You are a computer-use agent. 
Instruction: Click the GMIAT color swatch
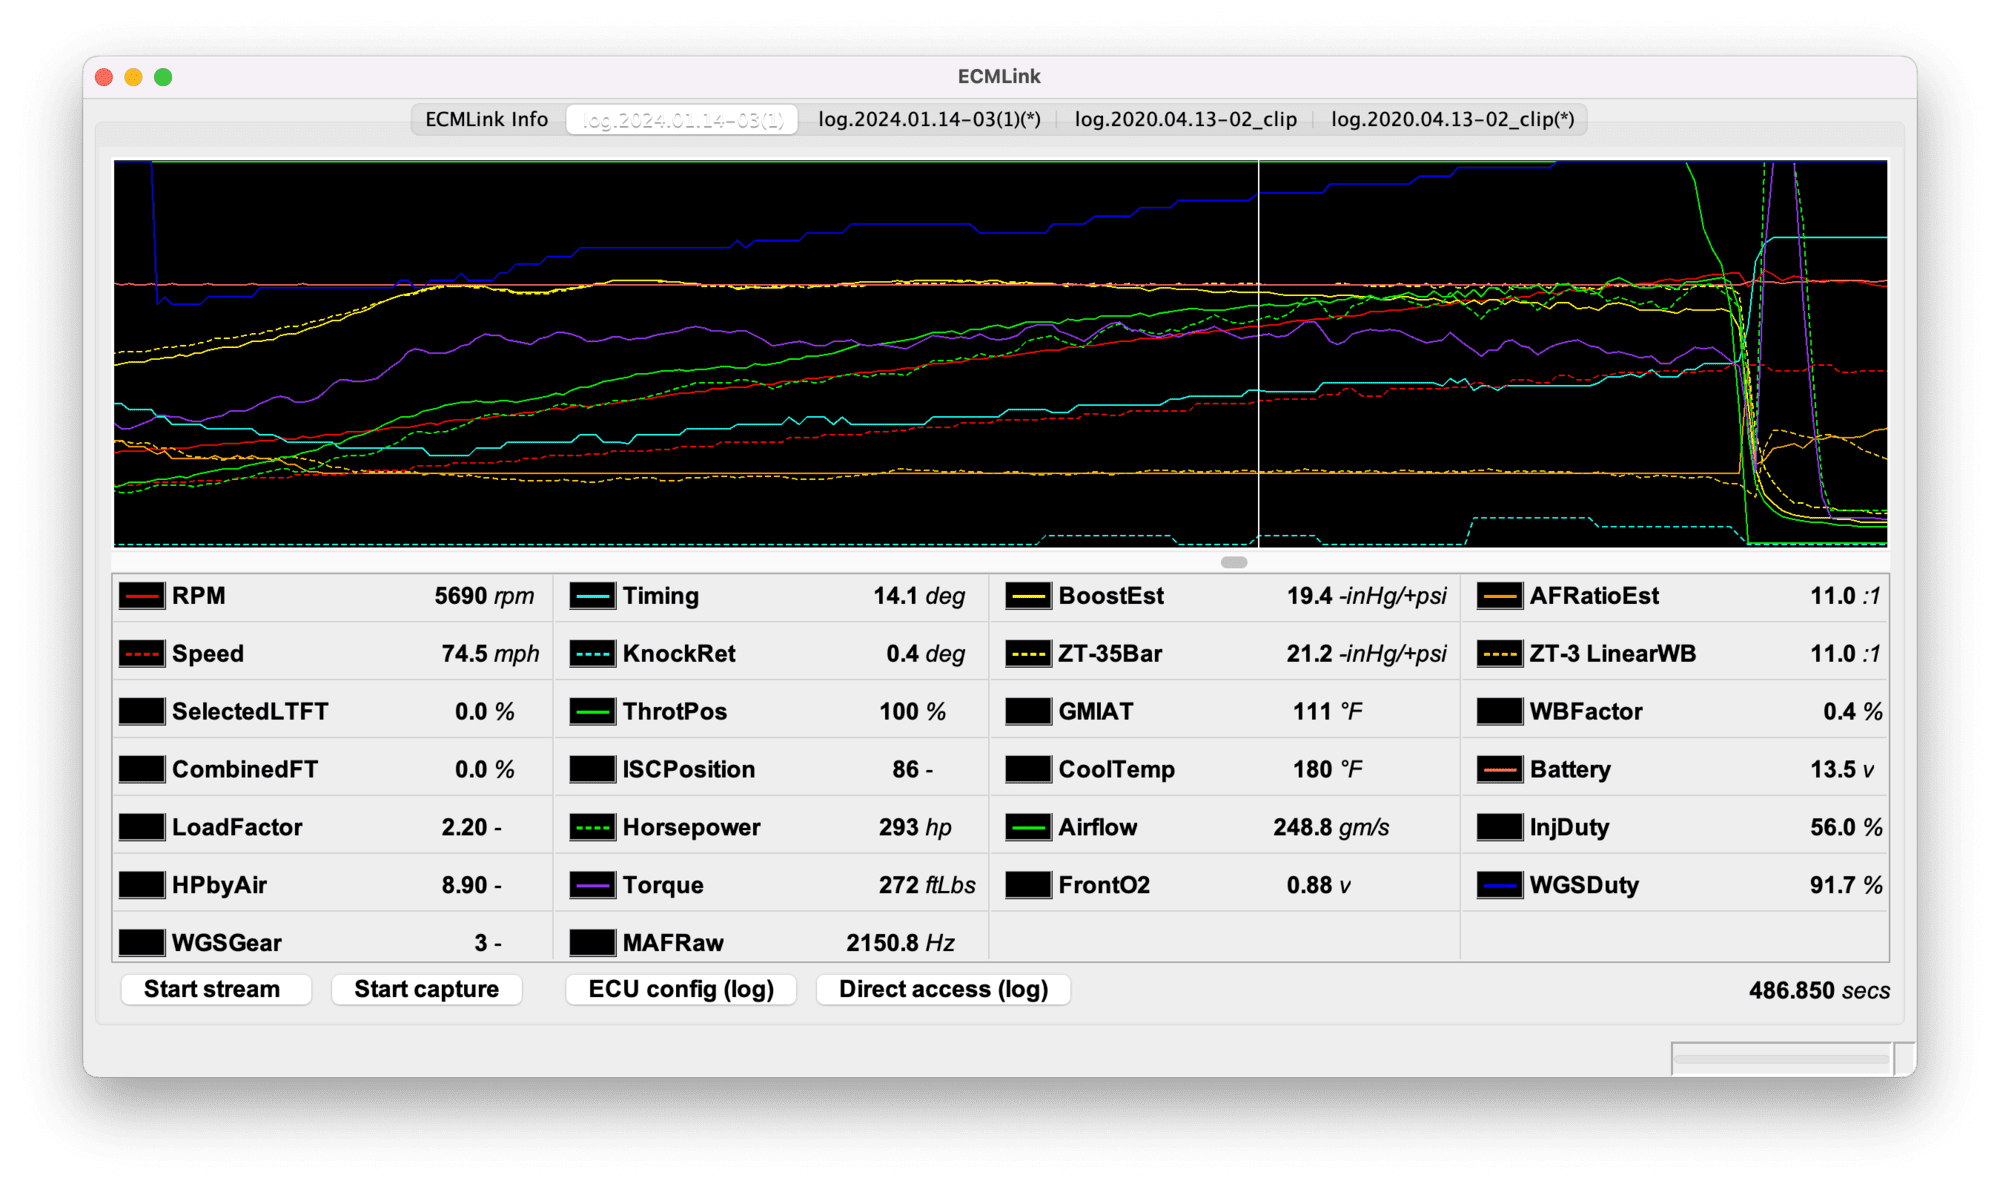(x=1029, y=712)
